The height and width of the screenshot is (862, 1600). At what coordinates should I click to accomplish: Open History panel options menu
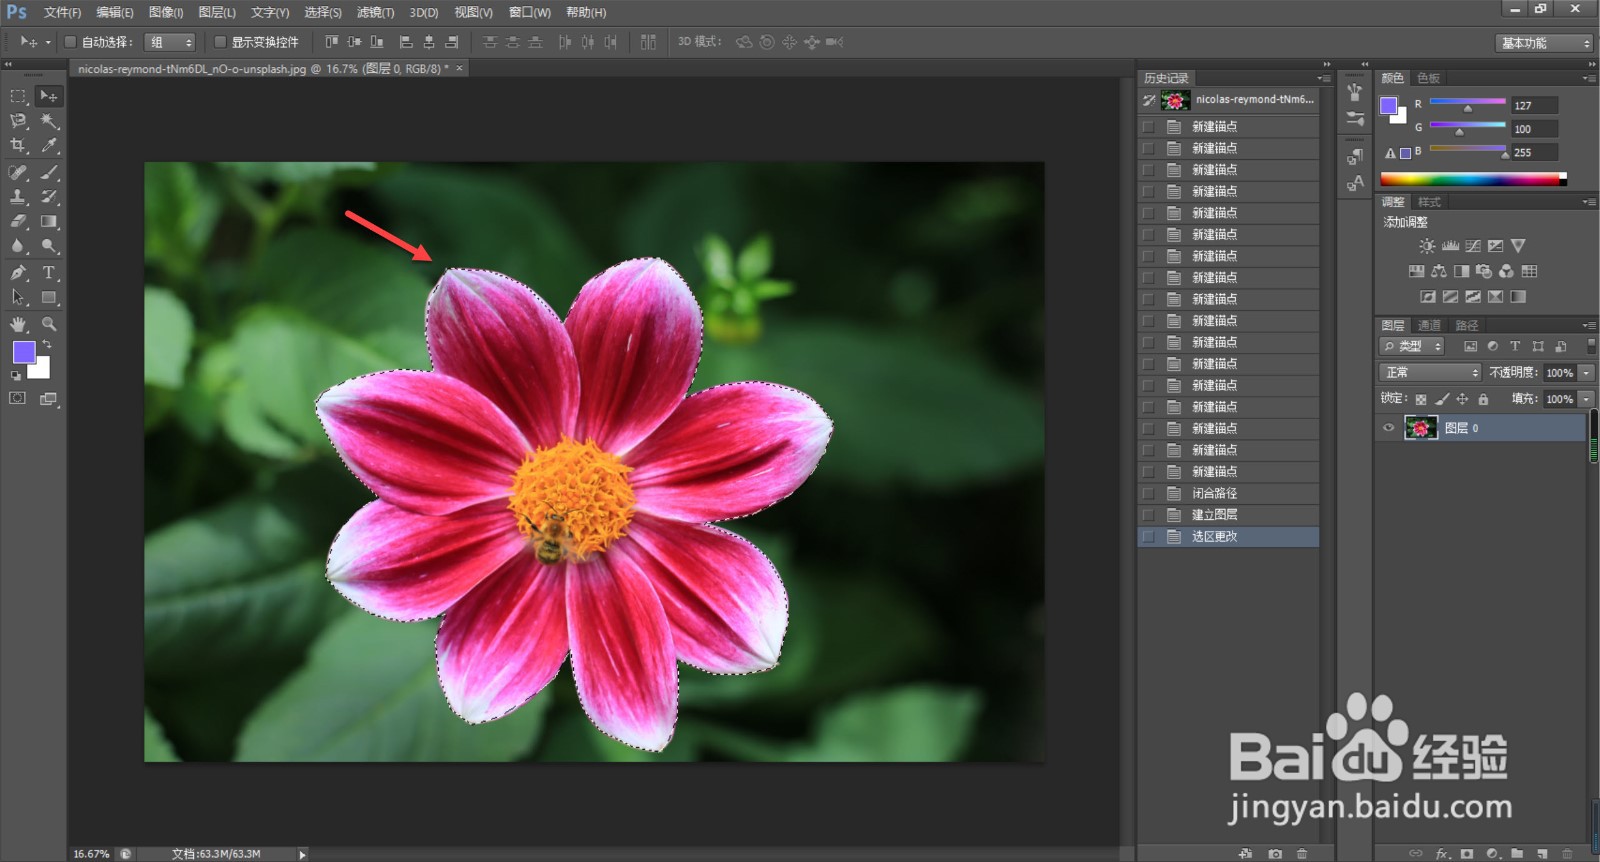coord(1324,78)
